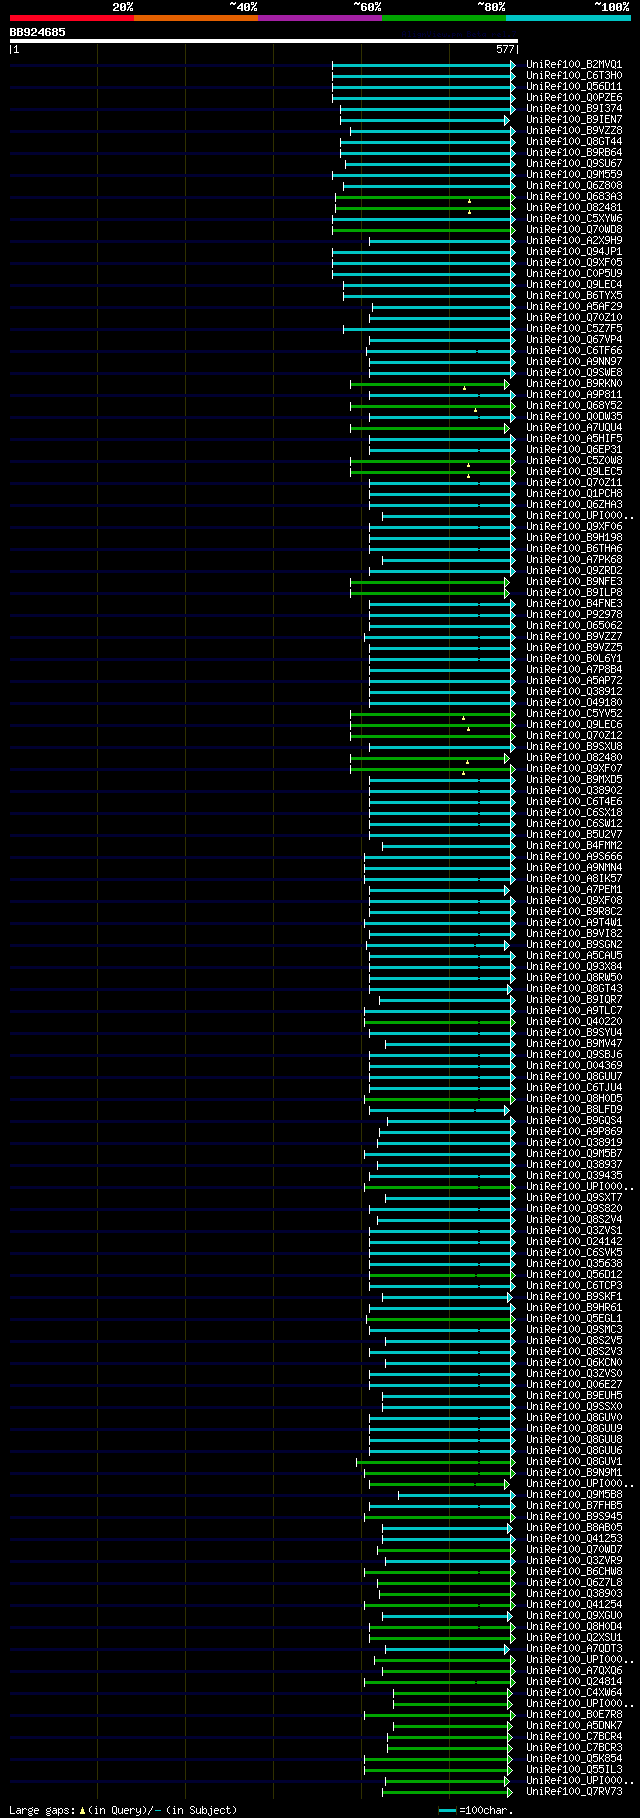The width and height of the screenshot is (640, 1818).
Task: Open hit UniRef100_O24142
Action: (574, 1241)
